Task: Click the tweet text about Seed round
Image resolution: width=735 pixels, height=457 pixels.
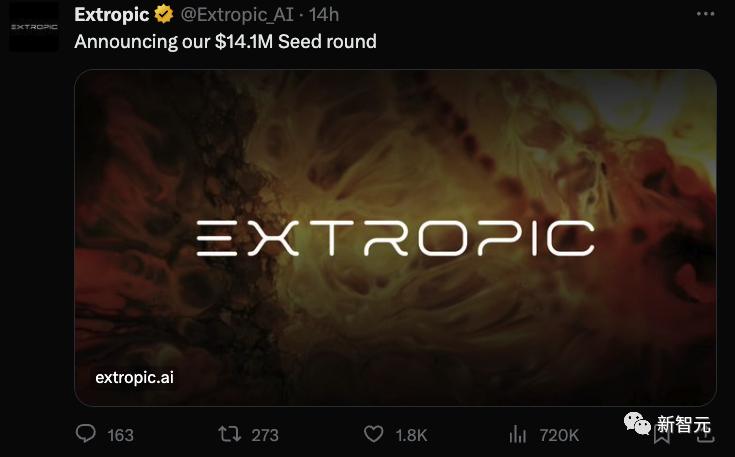Action: point(225,41)
